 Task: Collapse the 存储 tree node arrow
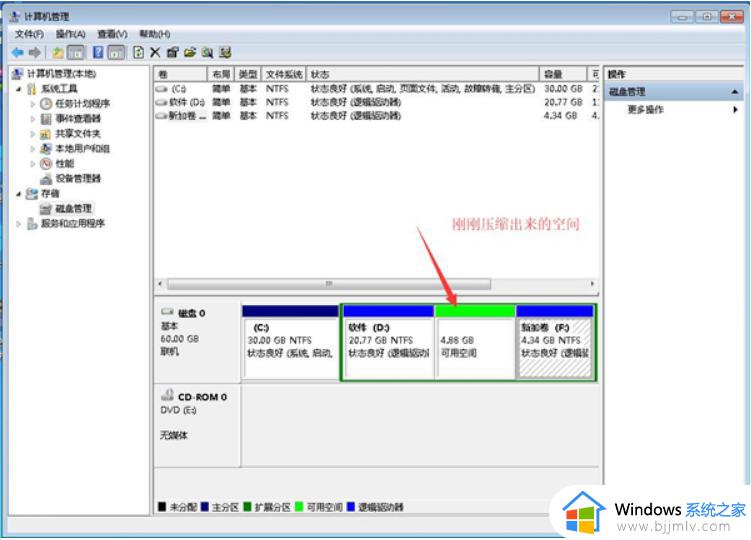19,194
